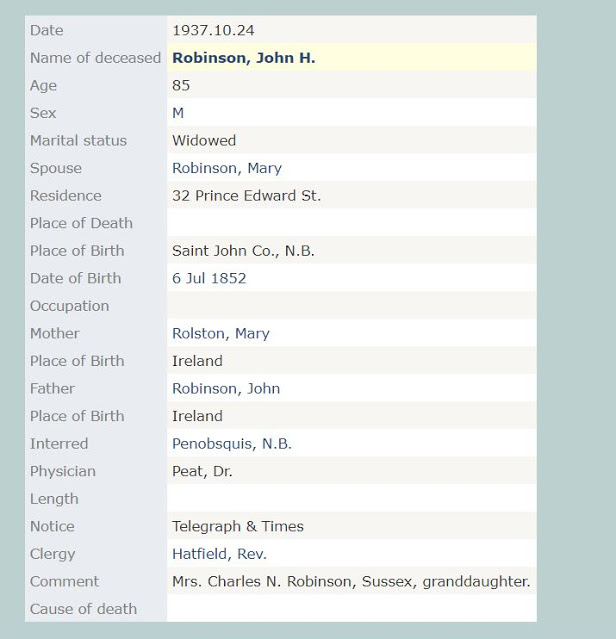Click the empty Place of Death value cell
Viewport: 616px width, 639px height.
[350, 223]
